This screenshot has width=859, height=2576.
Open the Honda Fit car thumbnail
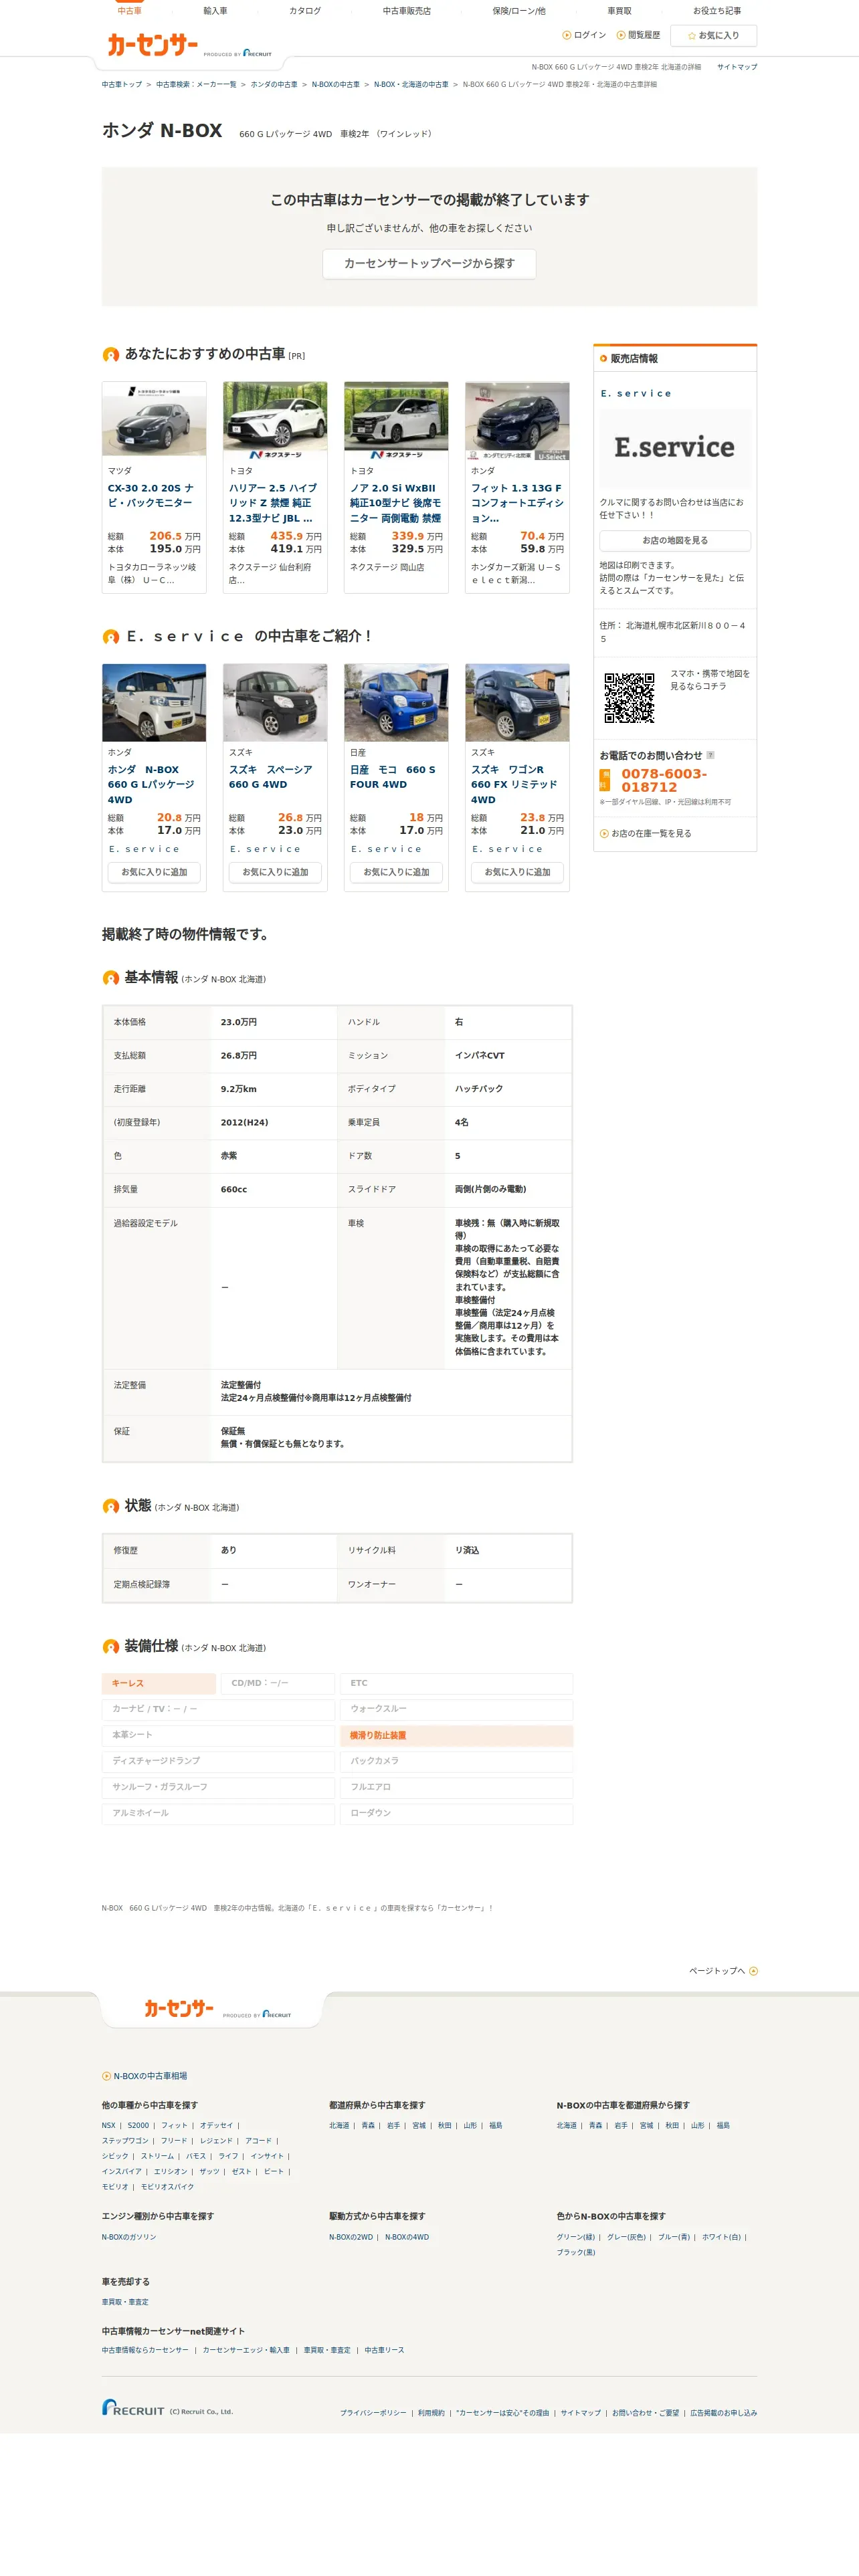coord(517,420)
